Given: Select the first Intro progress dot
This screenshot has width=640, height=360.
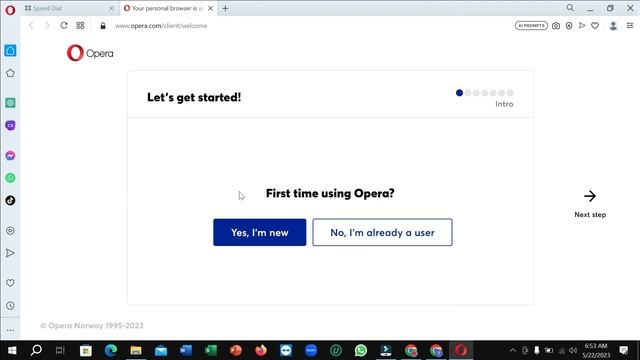Looking at the screenshot, I should point(459,93).
